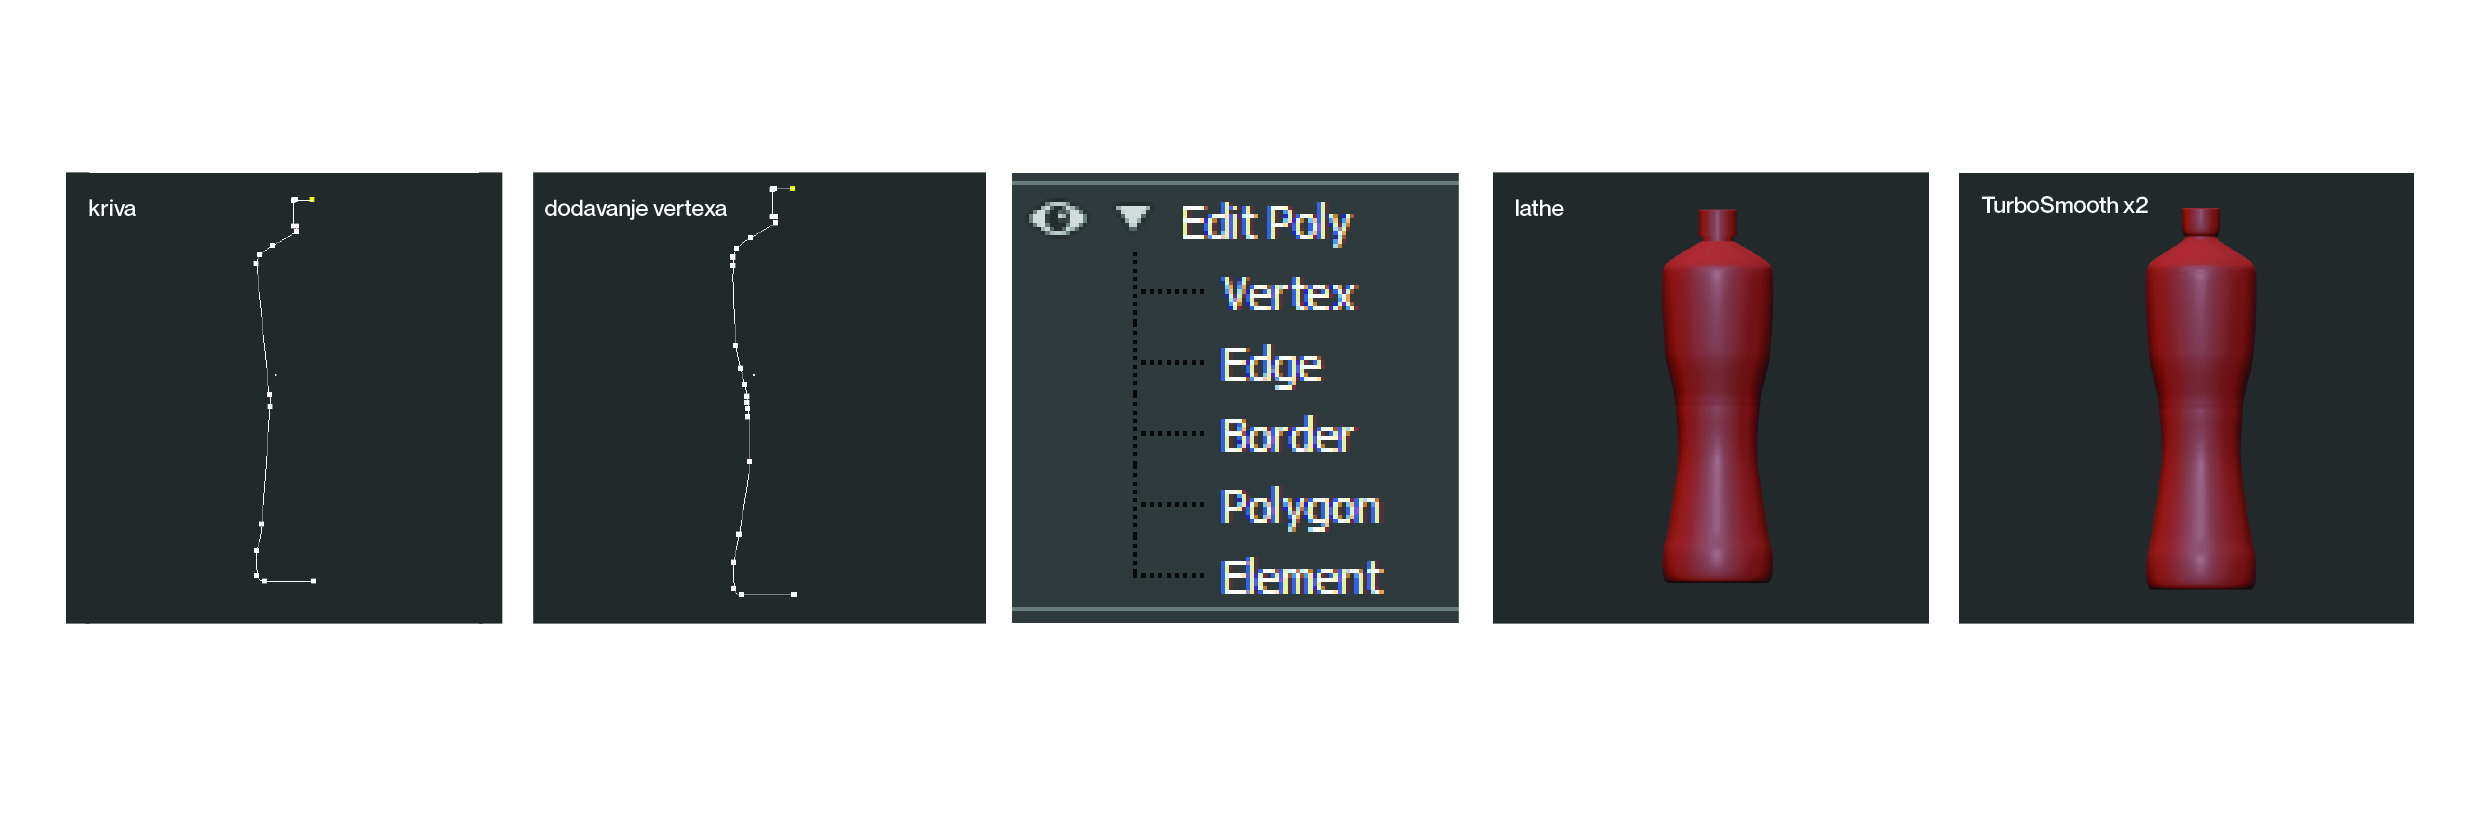Choose the Border sub-object level
Viewport: 2481px width, 827px height.
[x=1287, y=436]
